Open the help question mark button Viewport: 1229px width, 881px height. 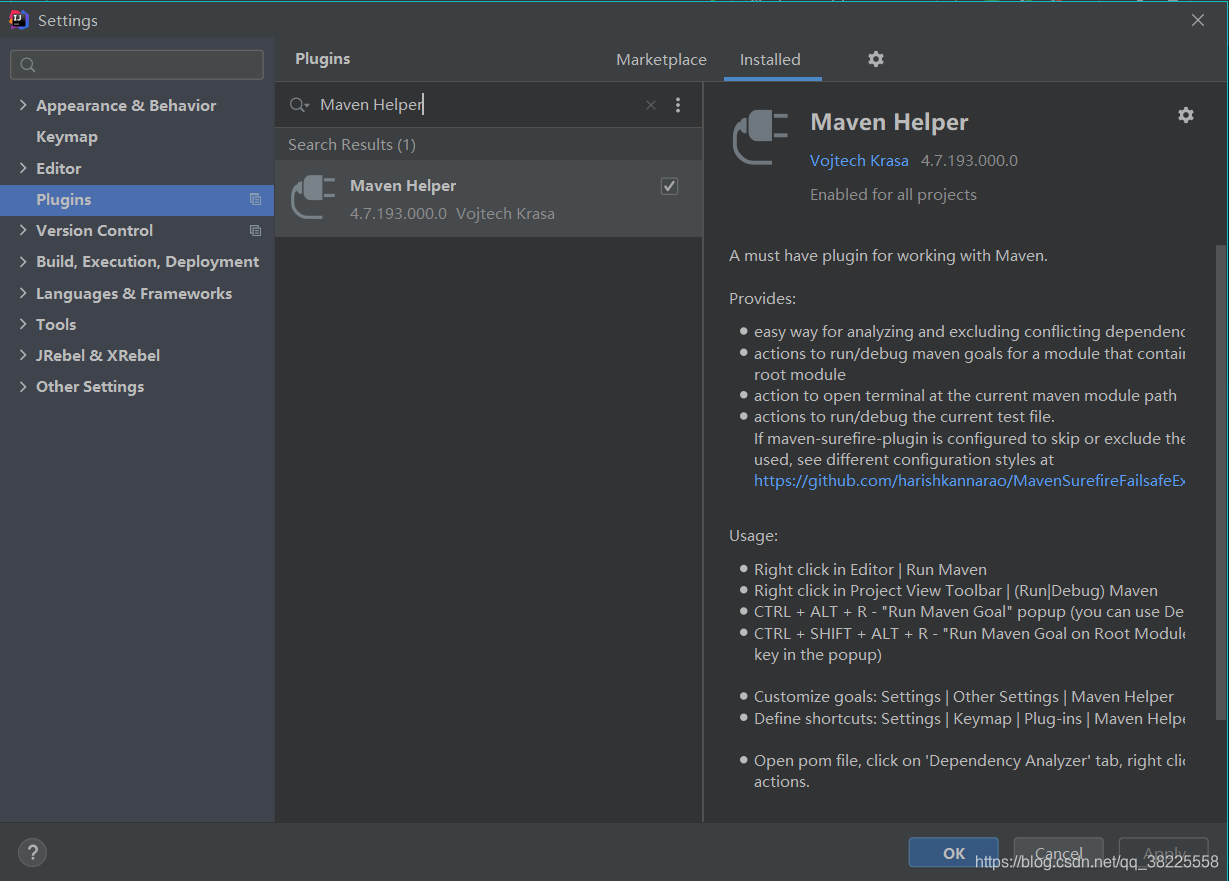pos(33,853)
